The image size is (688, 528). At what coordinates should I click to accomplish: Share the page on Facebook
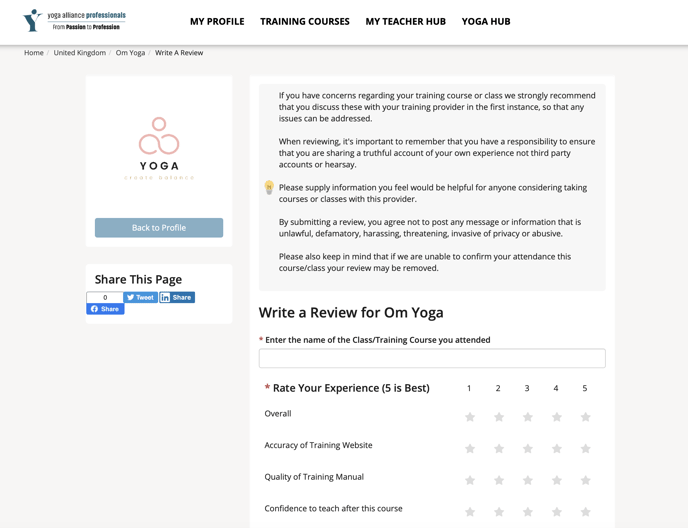[105, 309]
